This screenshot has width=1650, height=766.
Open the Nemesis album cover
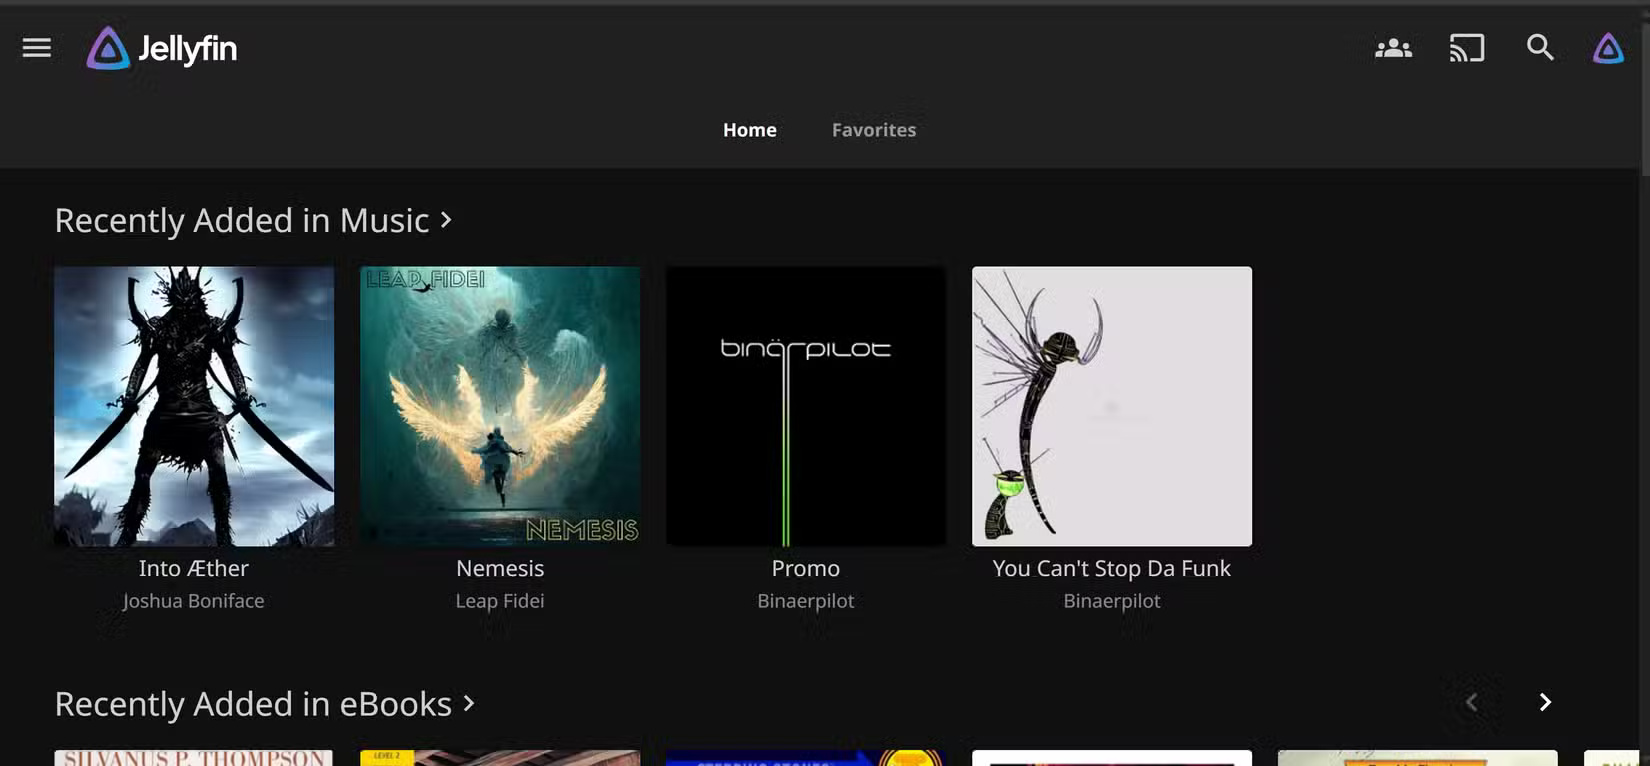(x=500, y=406)
